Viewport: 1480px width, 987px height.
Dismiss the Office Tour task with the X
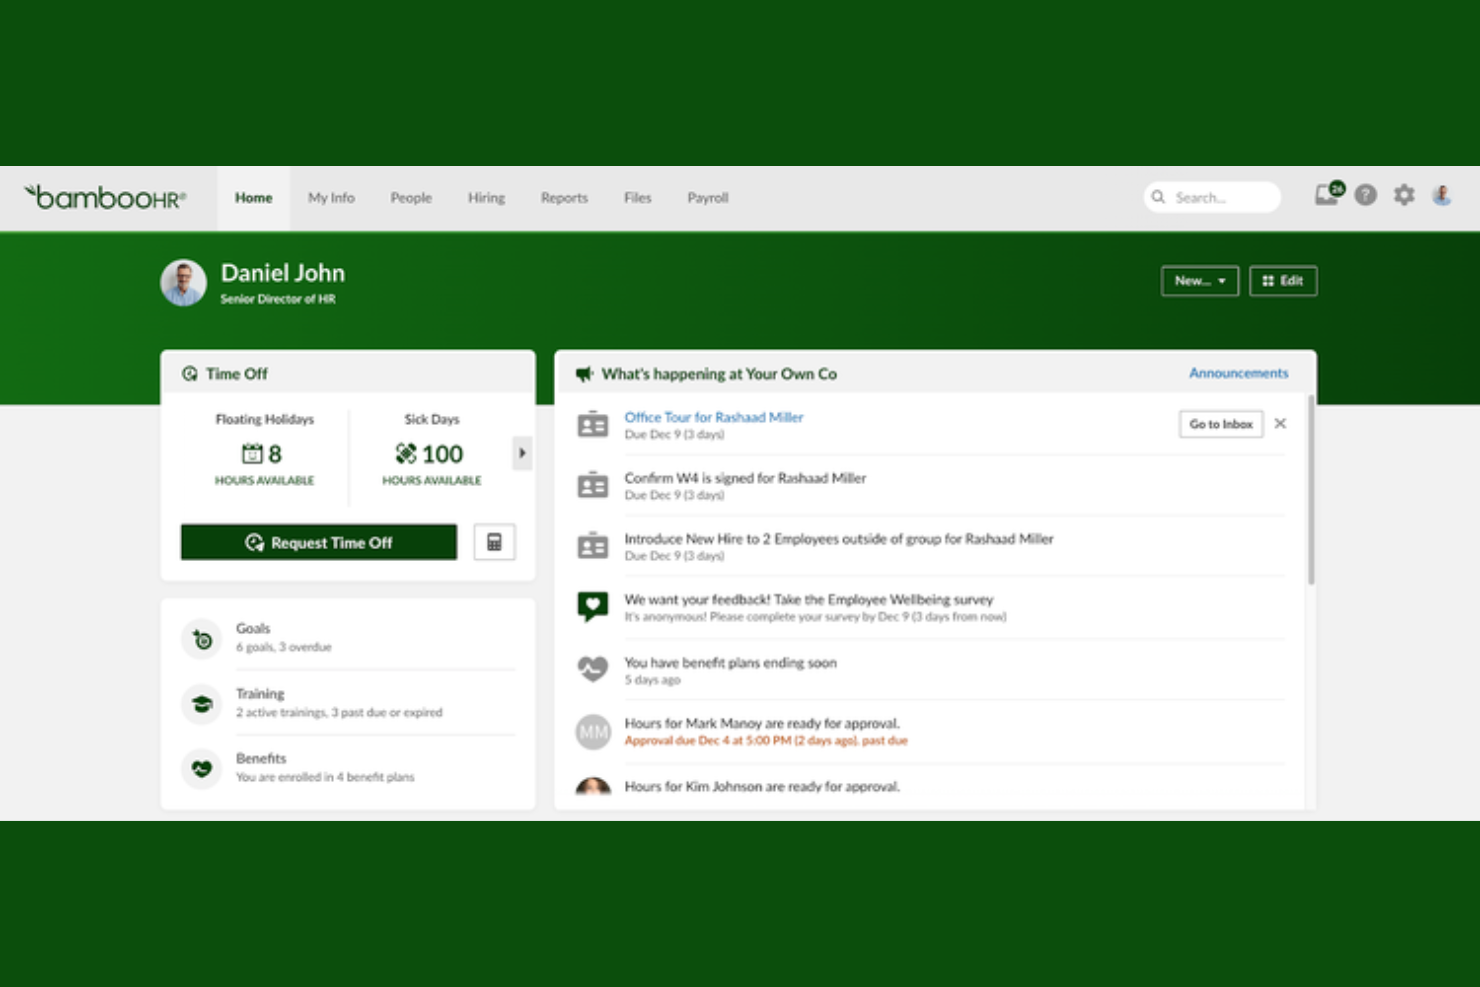pyautogui.click(x=1280, y=423)
